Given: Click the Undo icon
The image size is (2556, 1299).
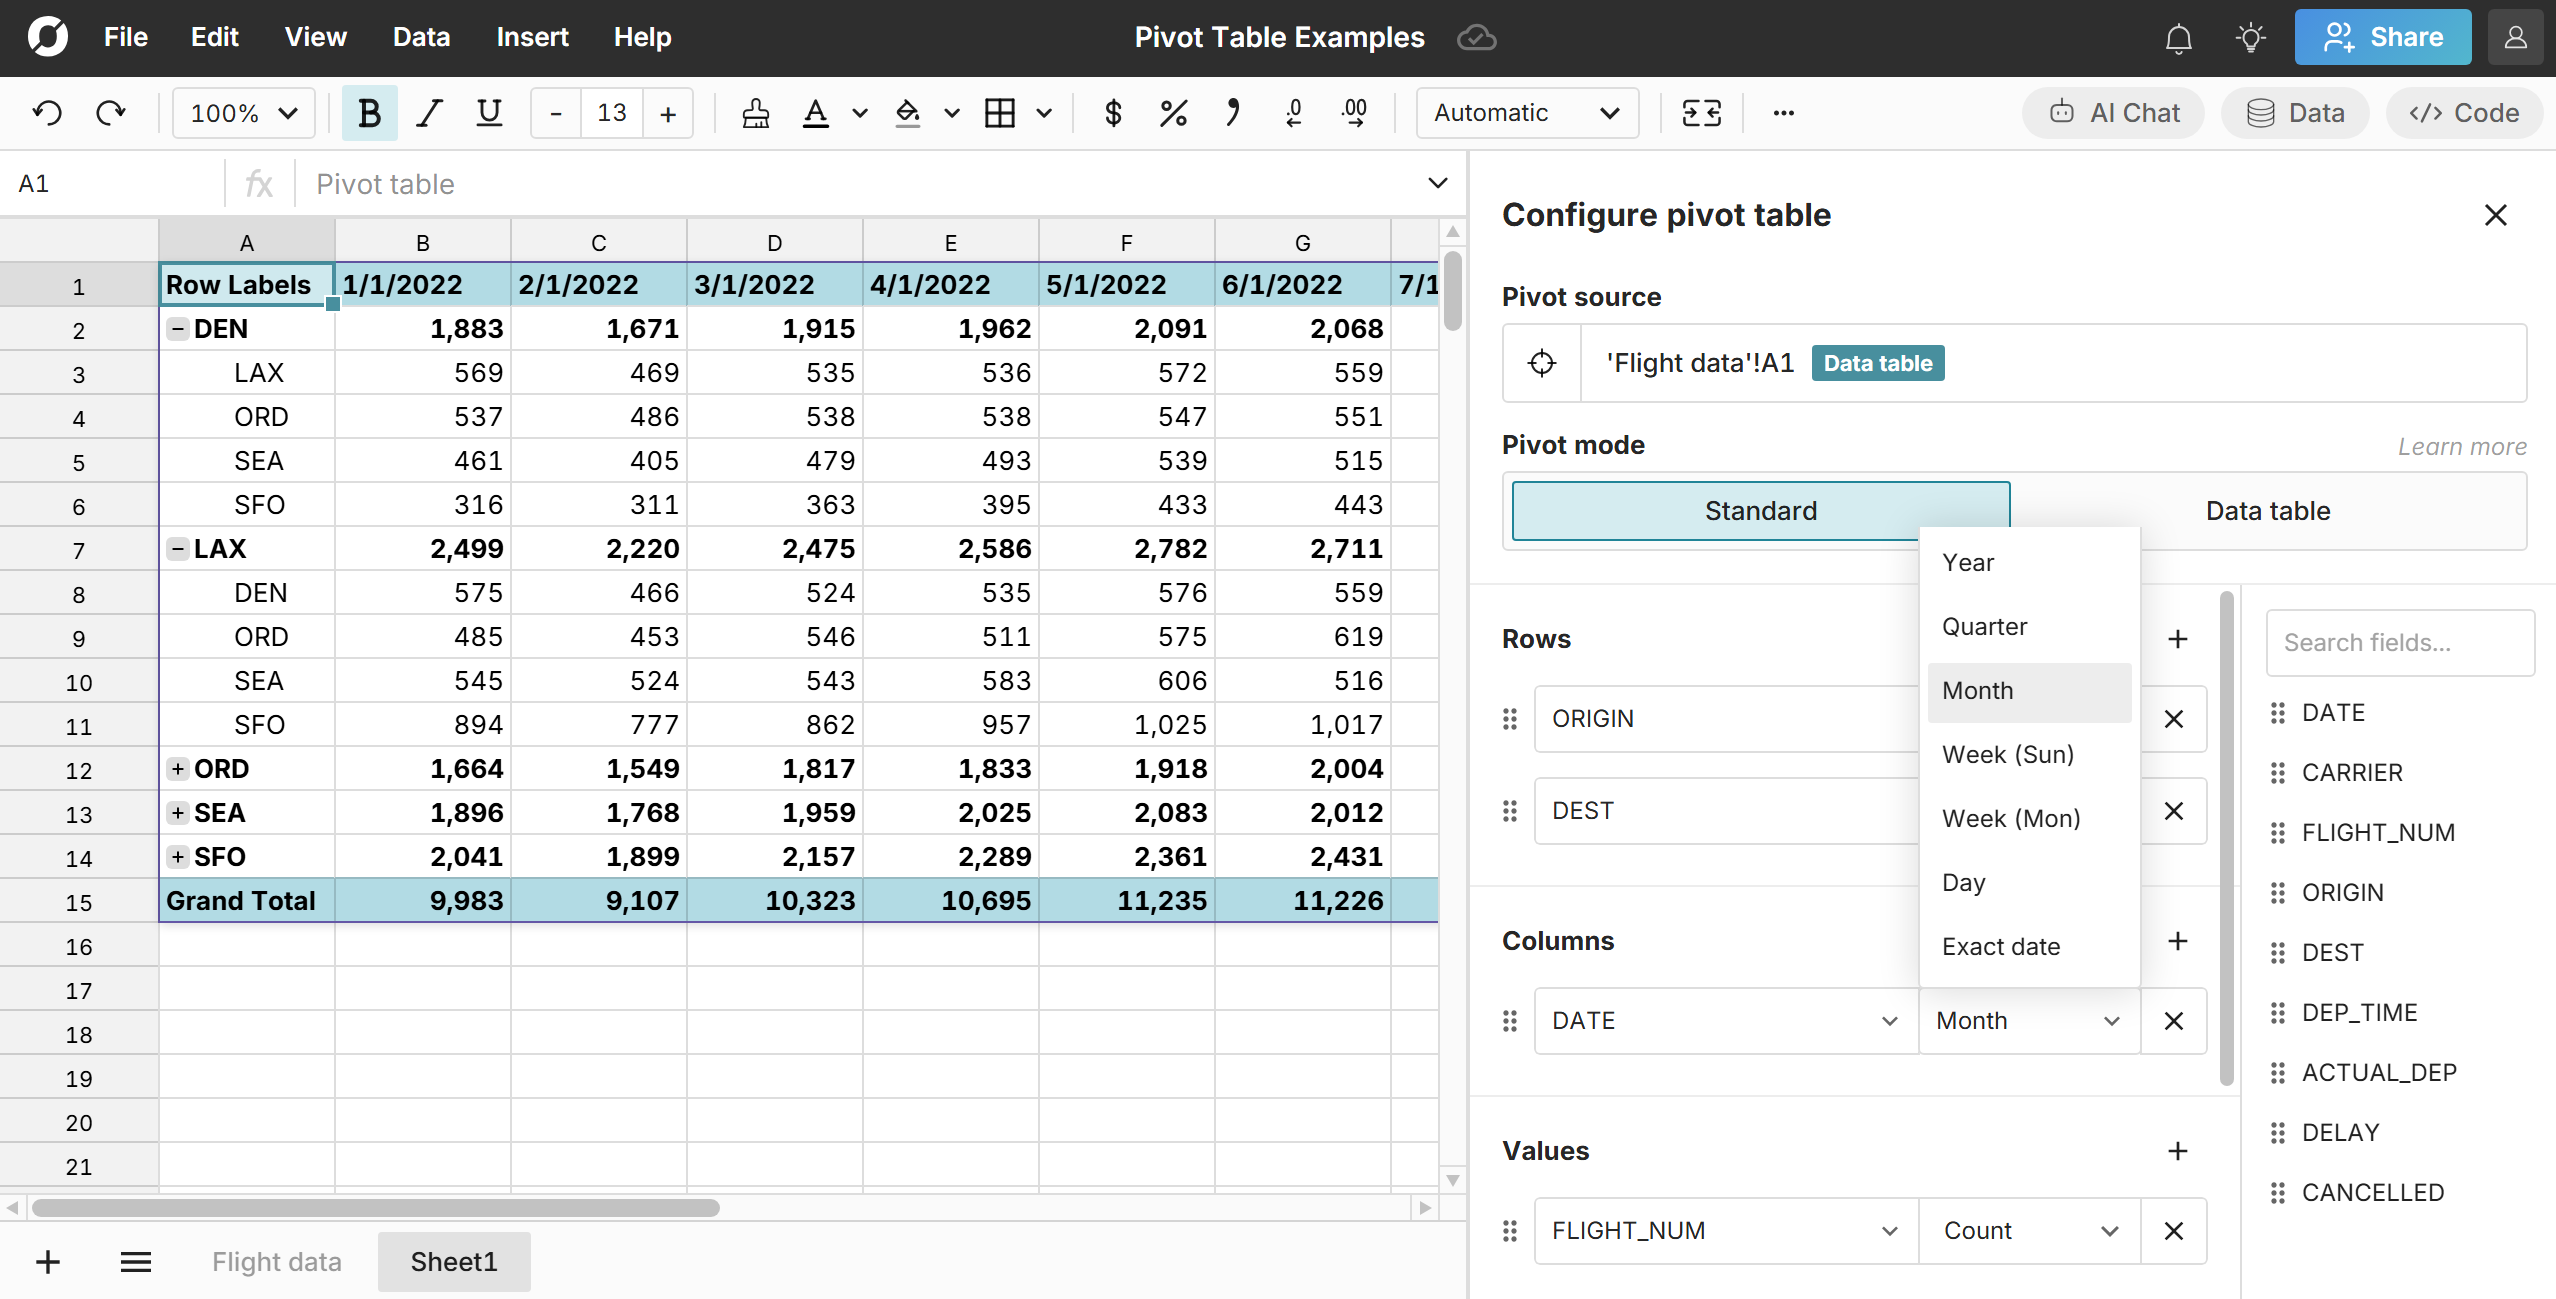Looking at the screenshot, I should (x=47, y=112).
